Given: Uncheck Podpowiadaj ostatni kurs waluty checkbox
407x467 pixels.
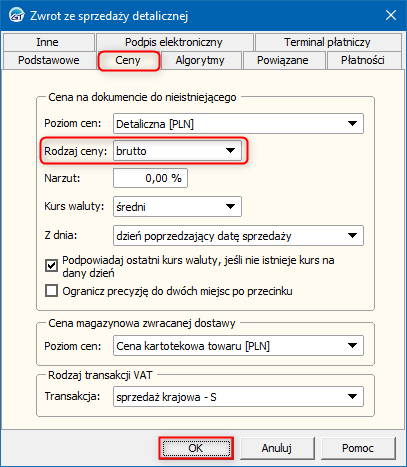Looking at the screenshot, I should [x=51, y=266].
